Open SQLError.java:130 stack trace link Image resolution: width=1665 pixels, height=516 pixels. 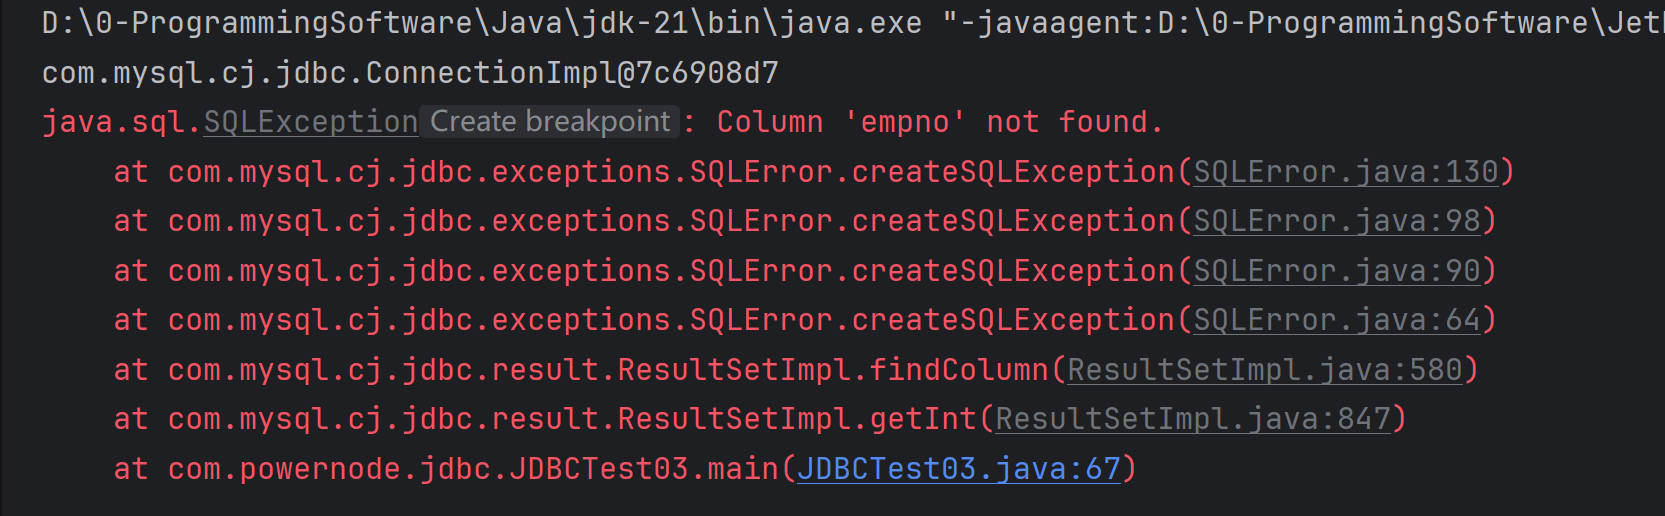click(1346, 172)
